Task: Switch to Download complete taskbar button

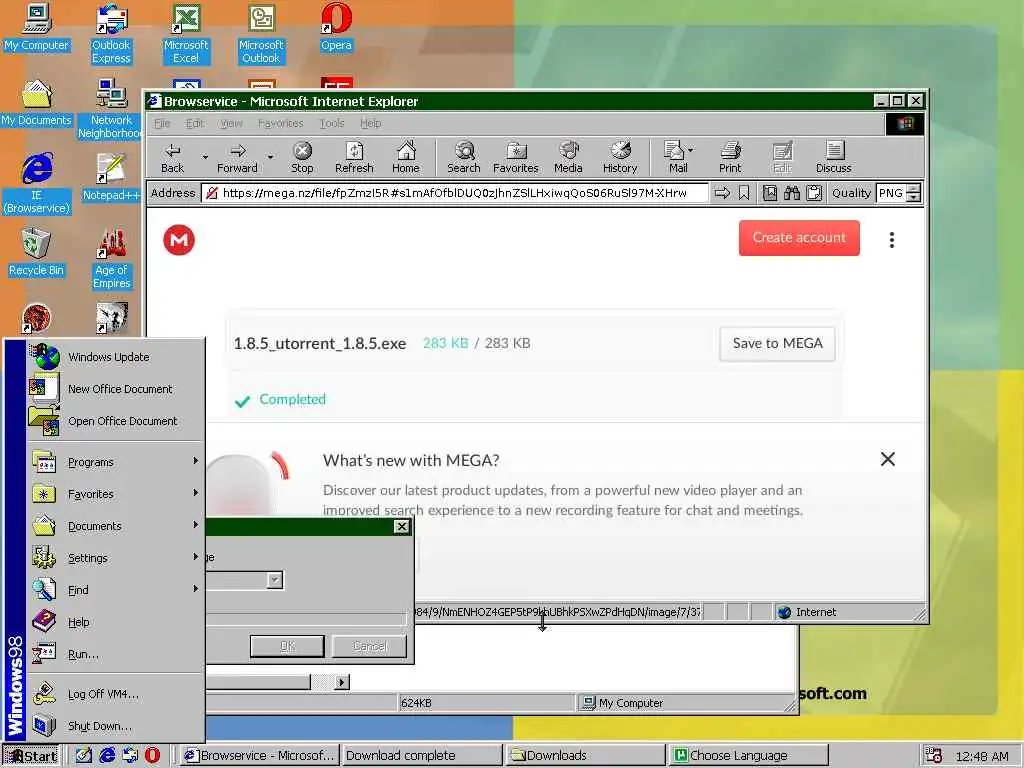Action: pyautogui.click(x=421, y=756)
